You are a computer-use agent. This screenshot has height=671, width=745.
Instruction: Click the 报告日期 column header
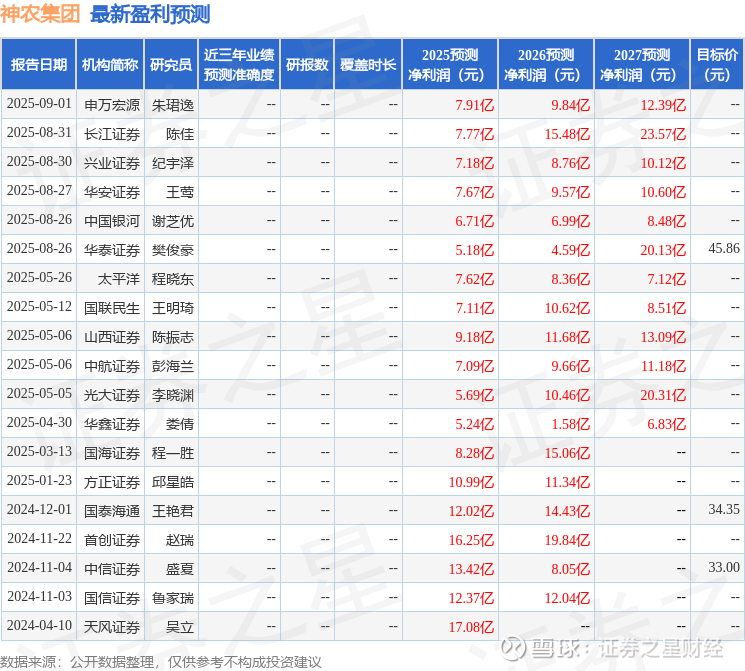(38, 65)
